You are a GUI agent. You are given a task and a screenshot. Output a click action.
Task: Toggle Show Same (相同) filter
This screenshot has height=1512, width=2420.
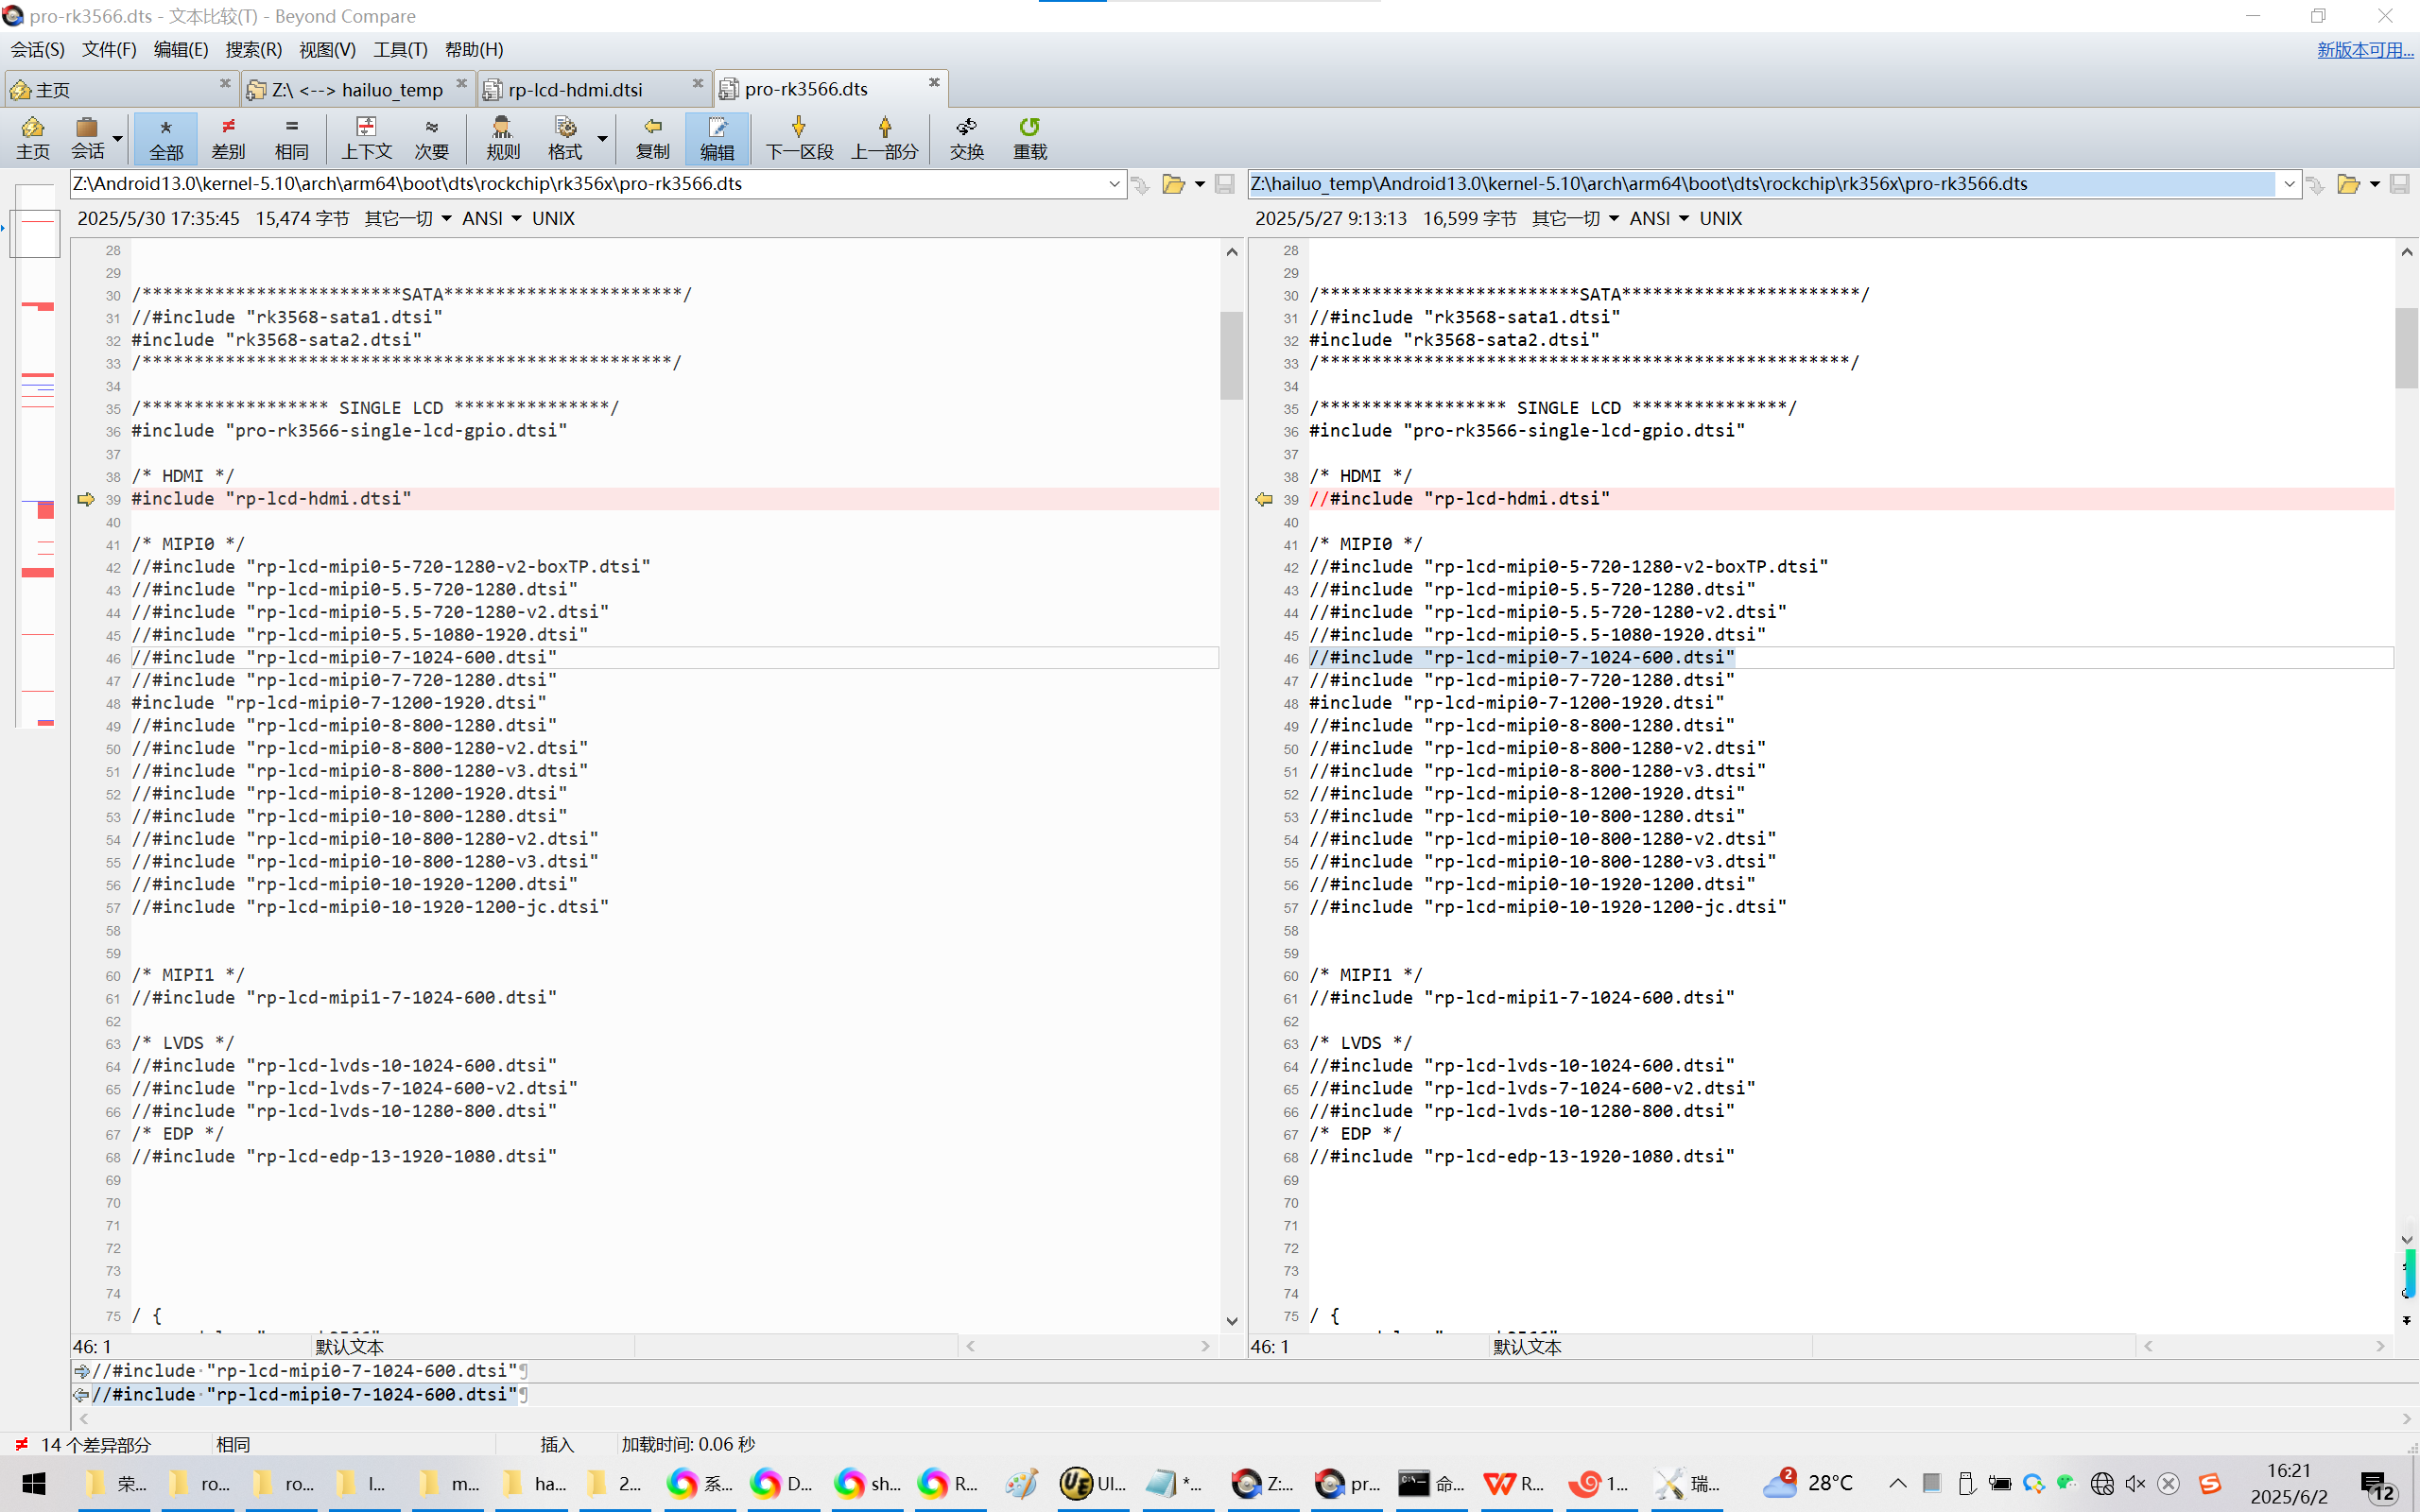pos(291,137)
